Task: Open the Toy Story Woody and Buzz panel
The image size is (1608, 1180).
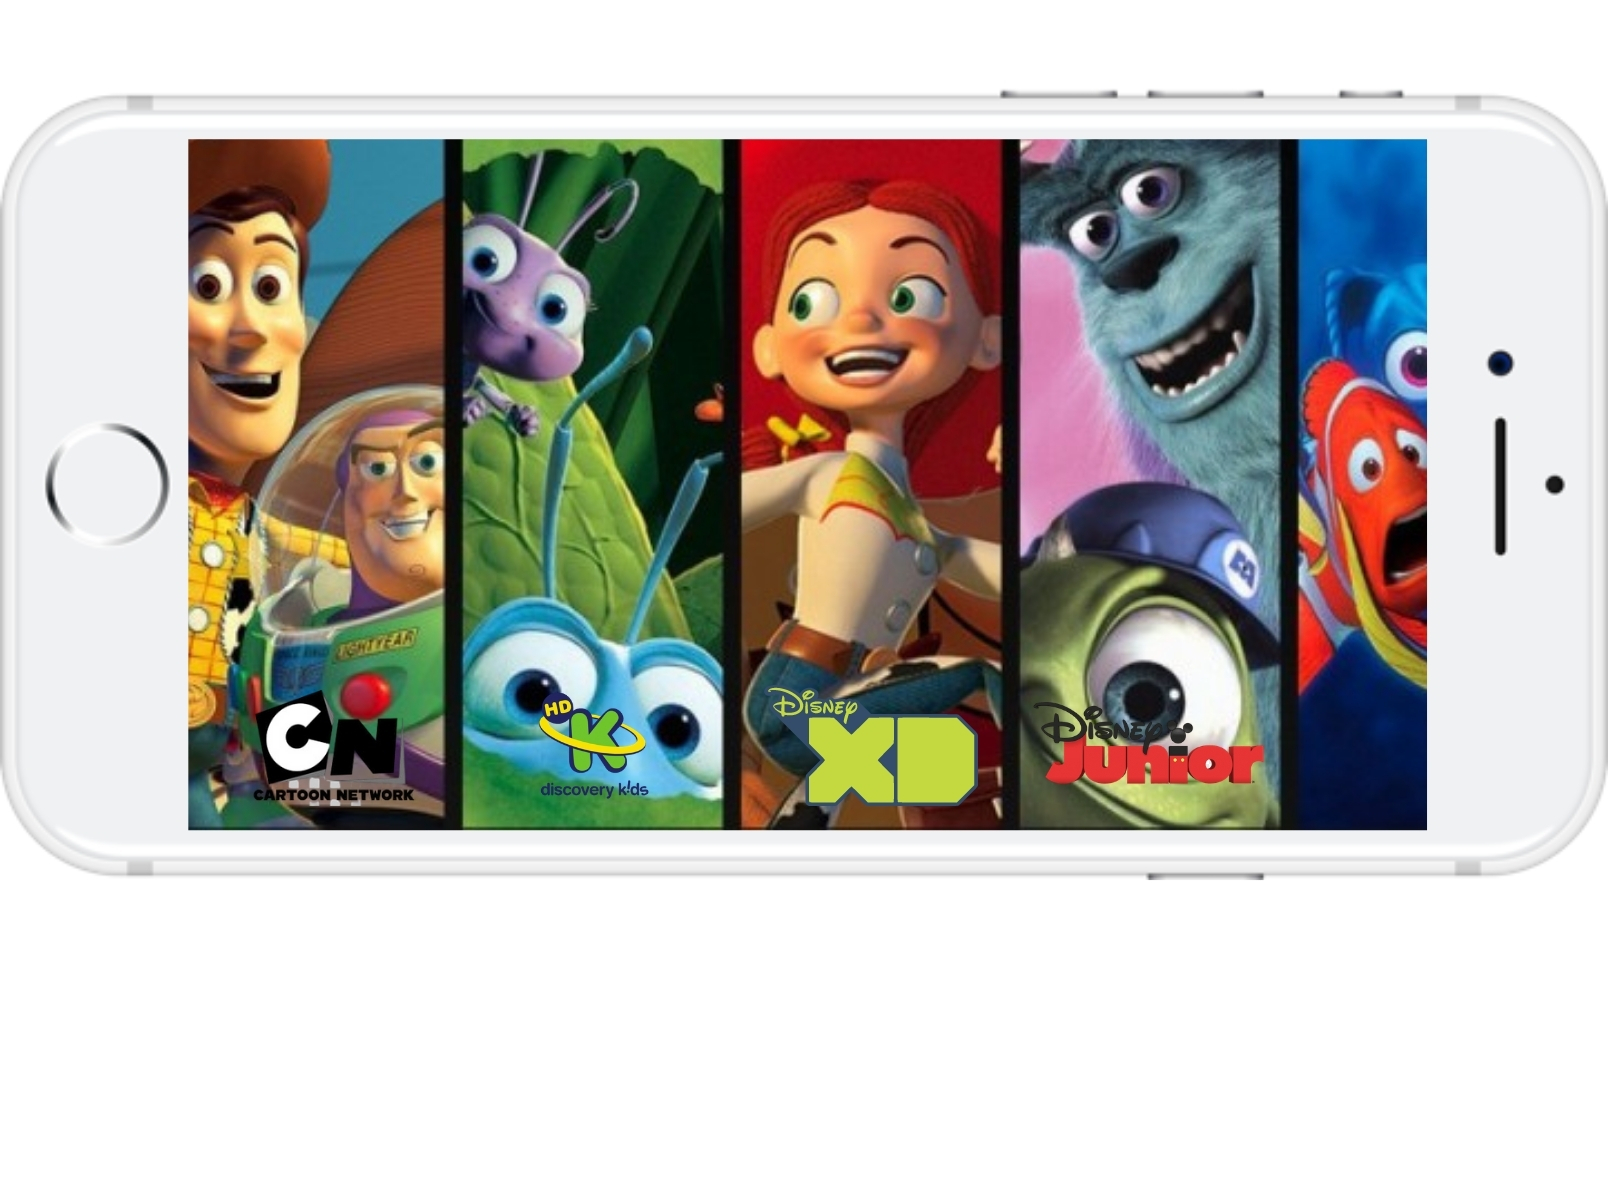Action: [316, 484]
